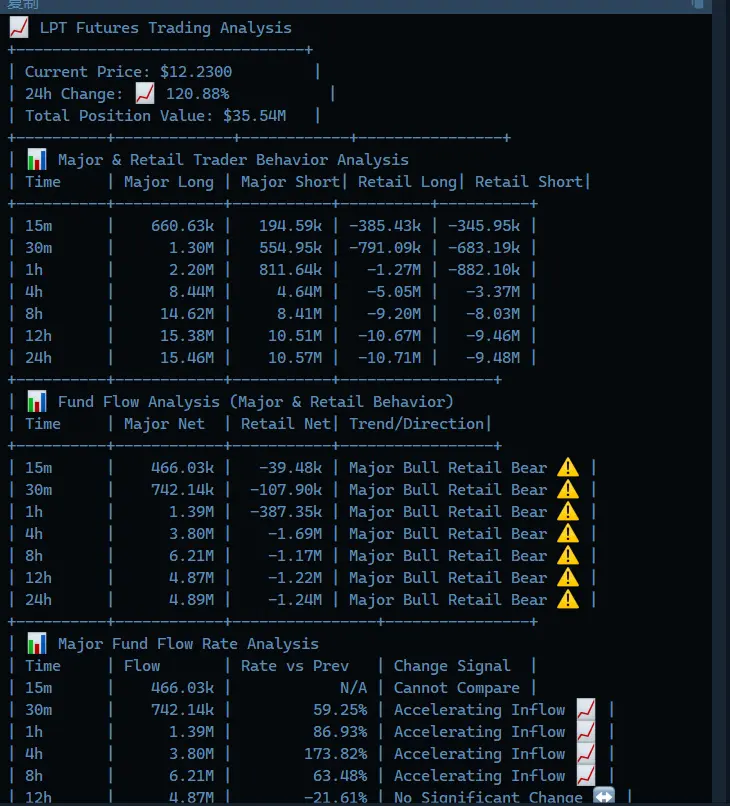The width and height of the screenshot is (730, 806).
Task: Click warning icon in Fund Flow 12h row
Action: (x=568, y=577)
